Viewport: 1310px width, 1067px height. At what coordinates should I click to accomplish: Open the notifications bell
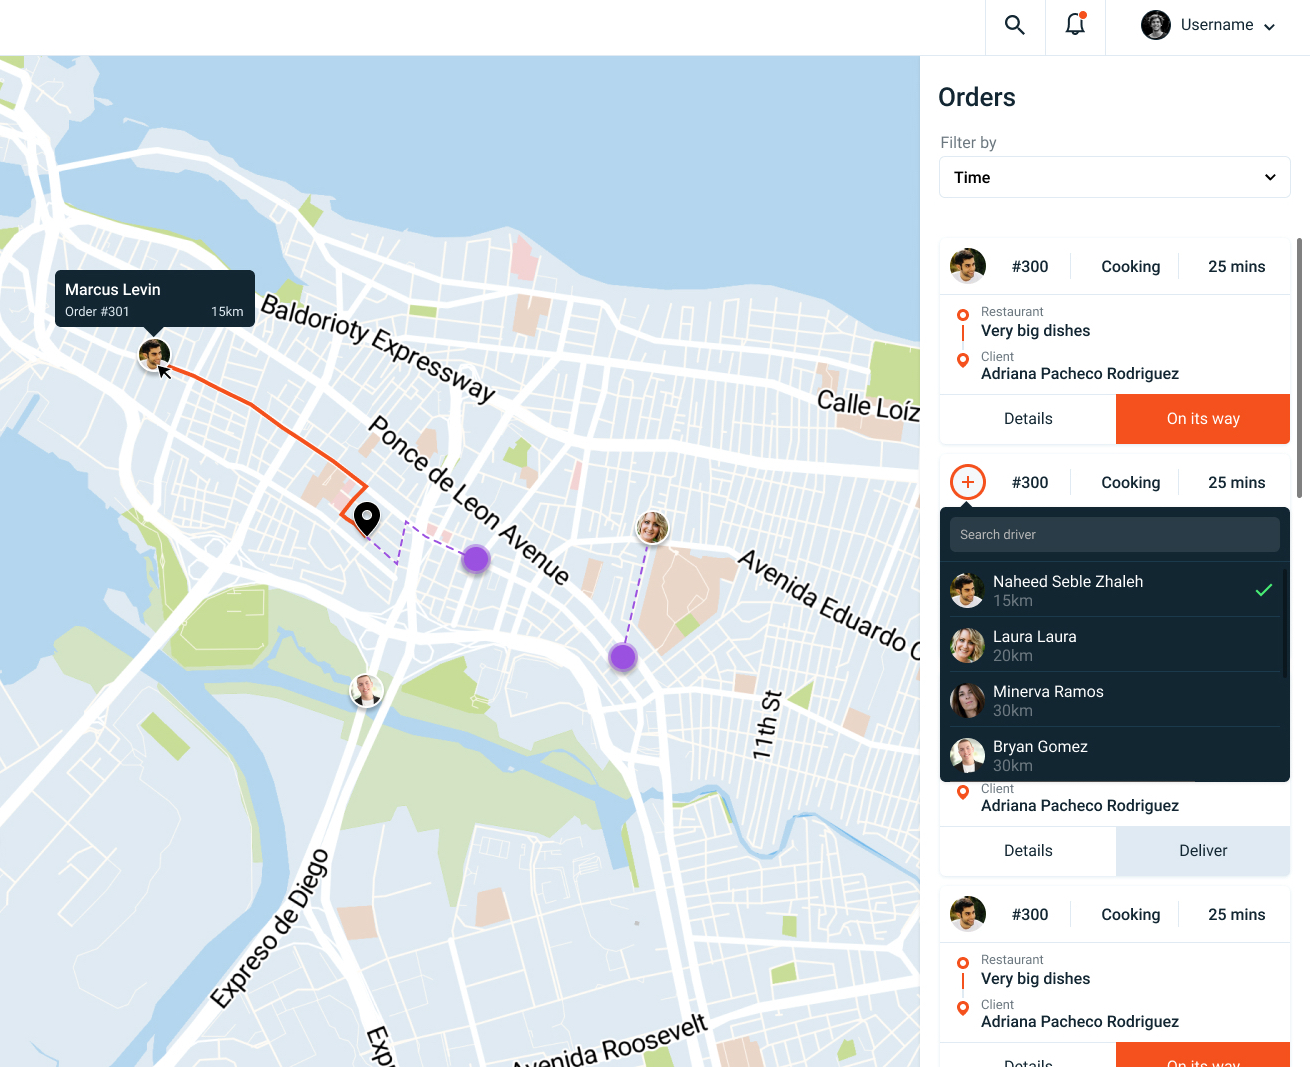(x=1075, y=25)
